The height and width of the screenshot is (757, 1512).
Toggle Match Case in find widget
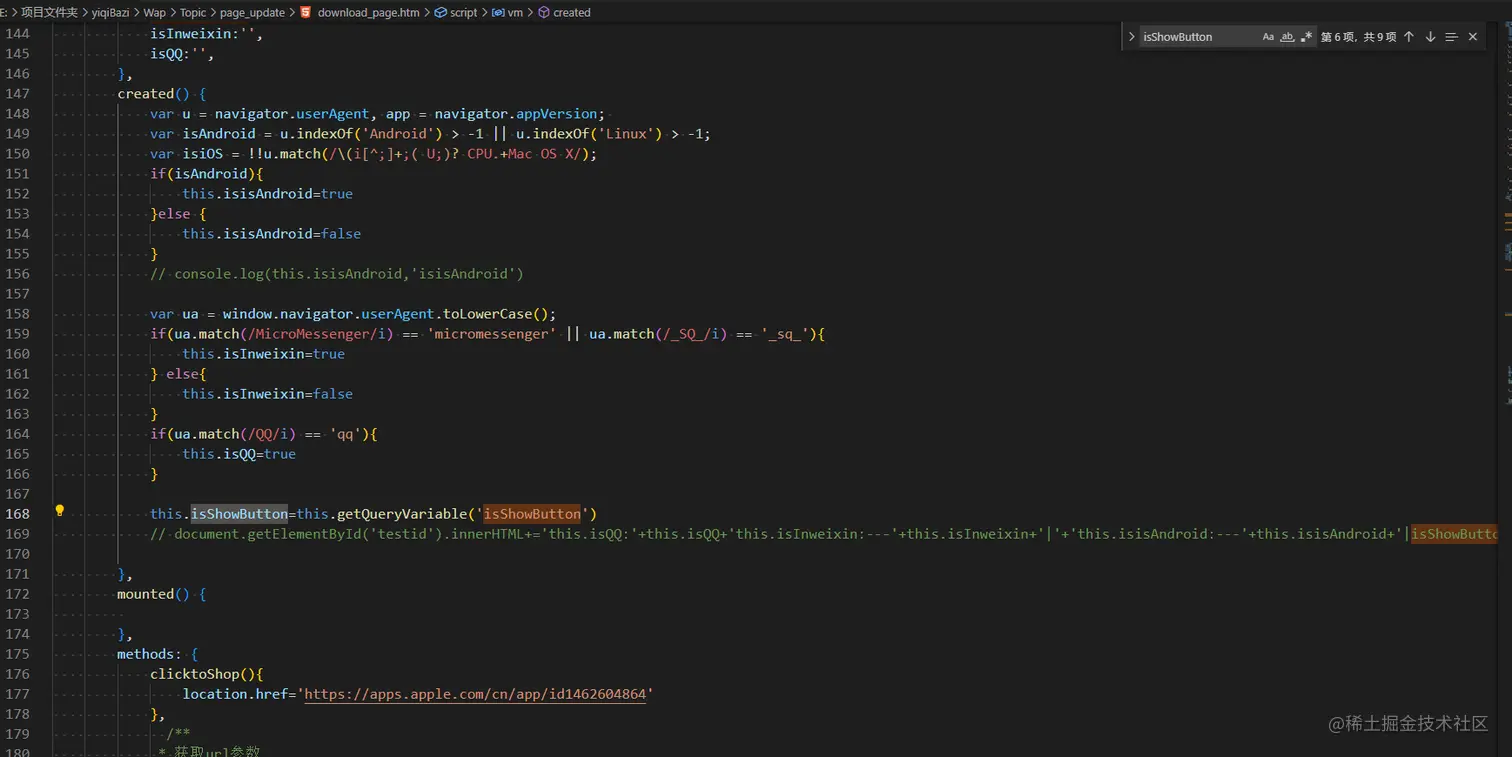pos(1268,37)
